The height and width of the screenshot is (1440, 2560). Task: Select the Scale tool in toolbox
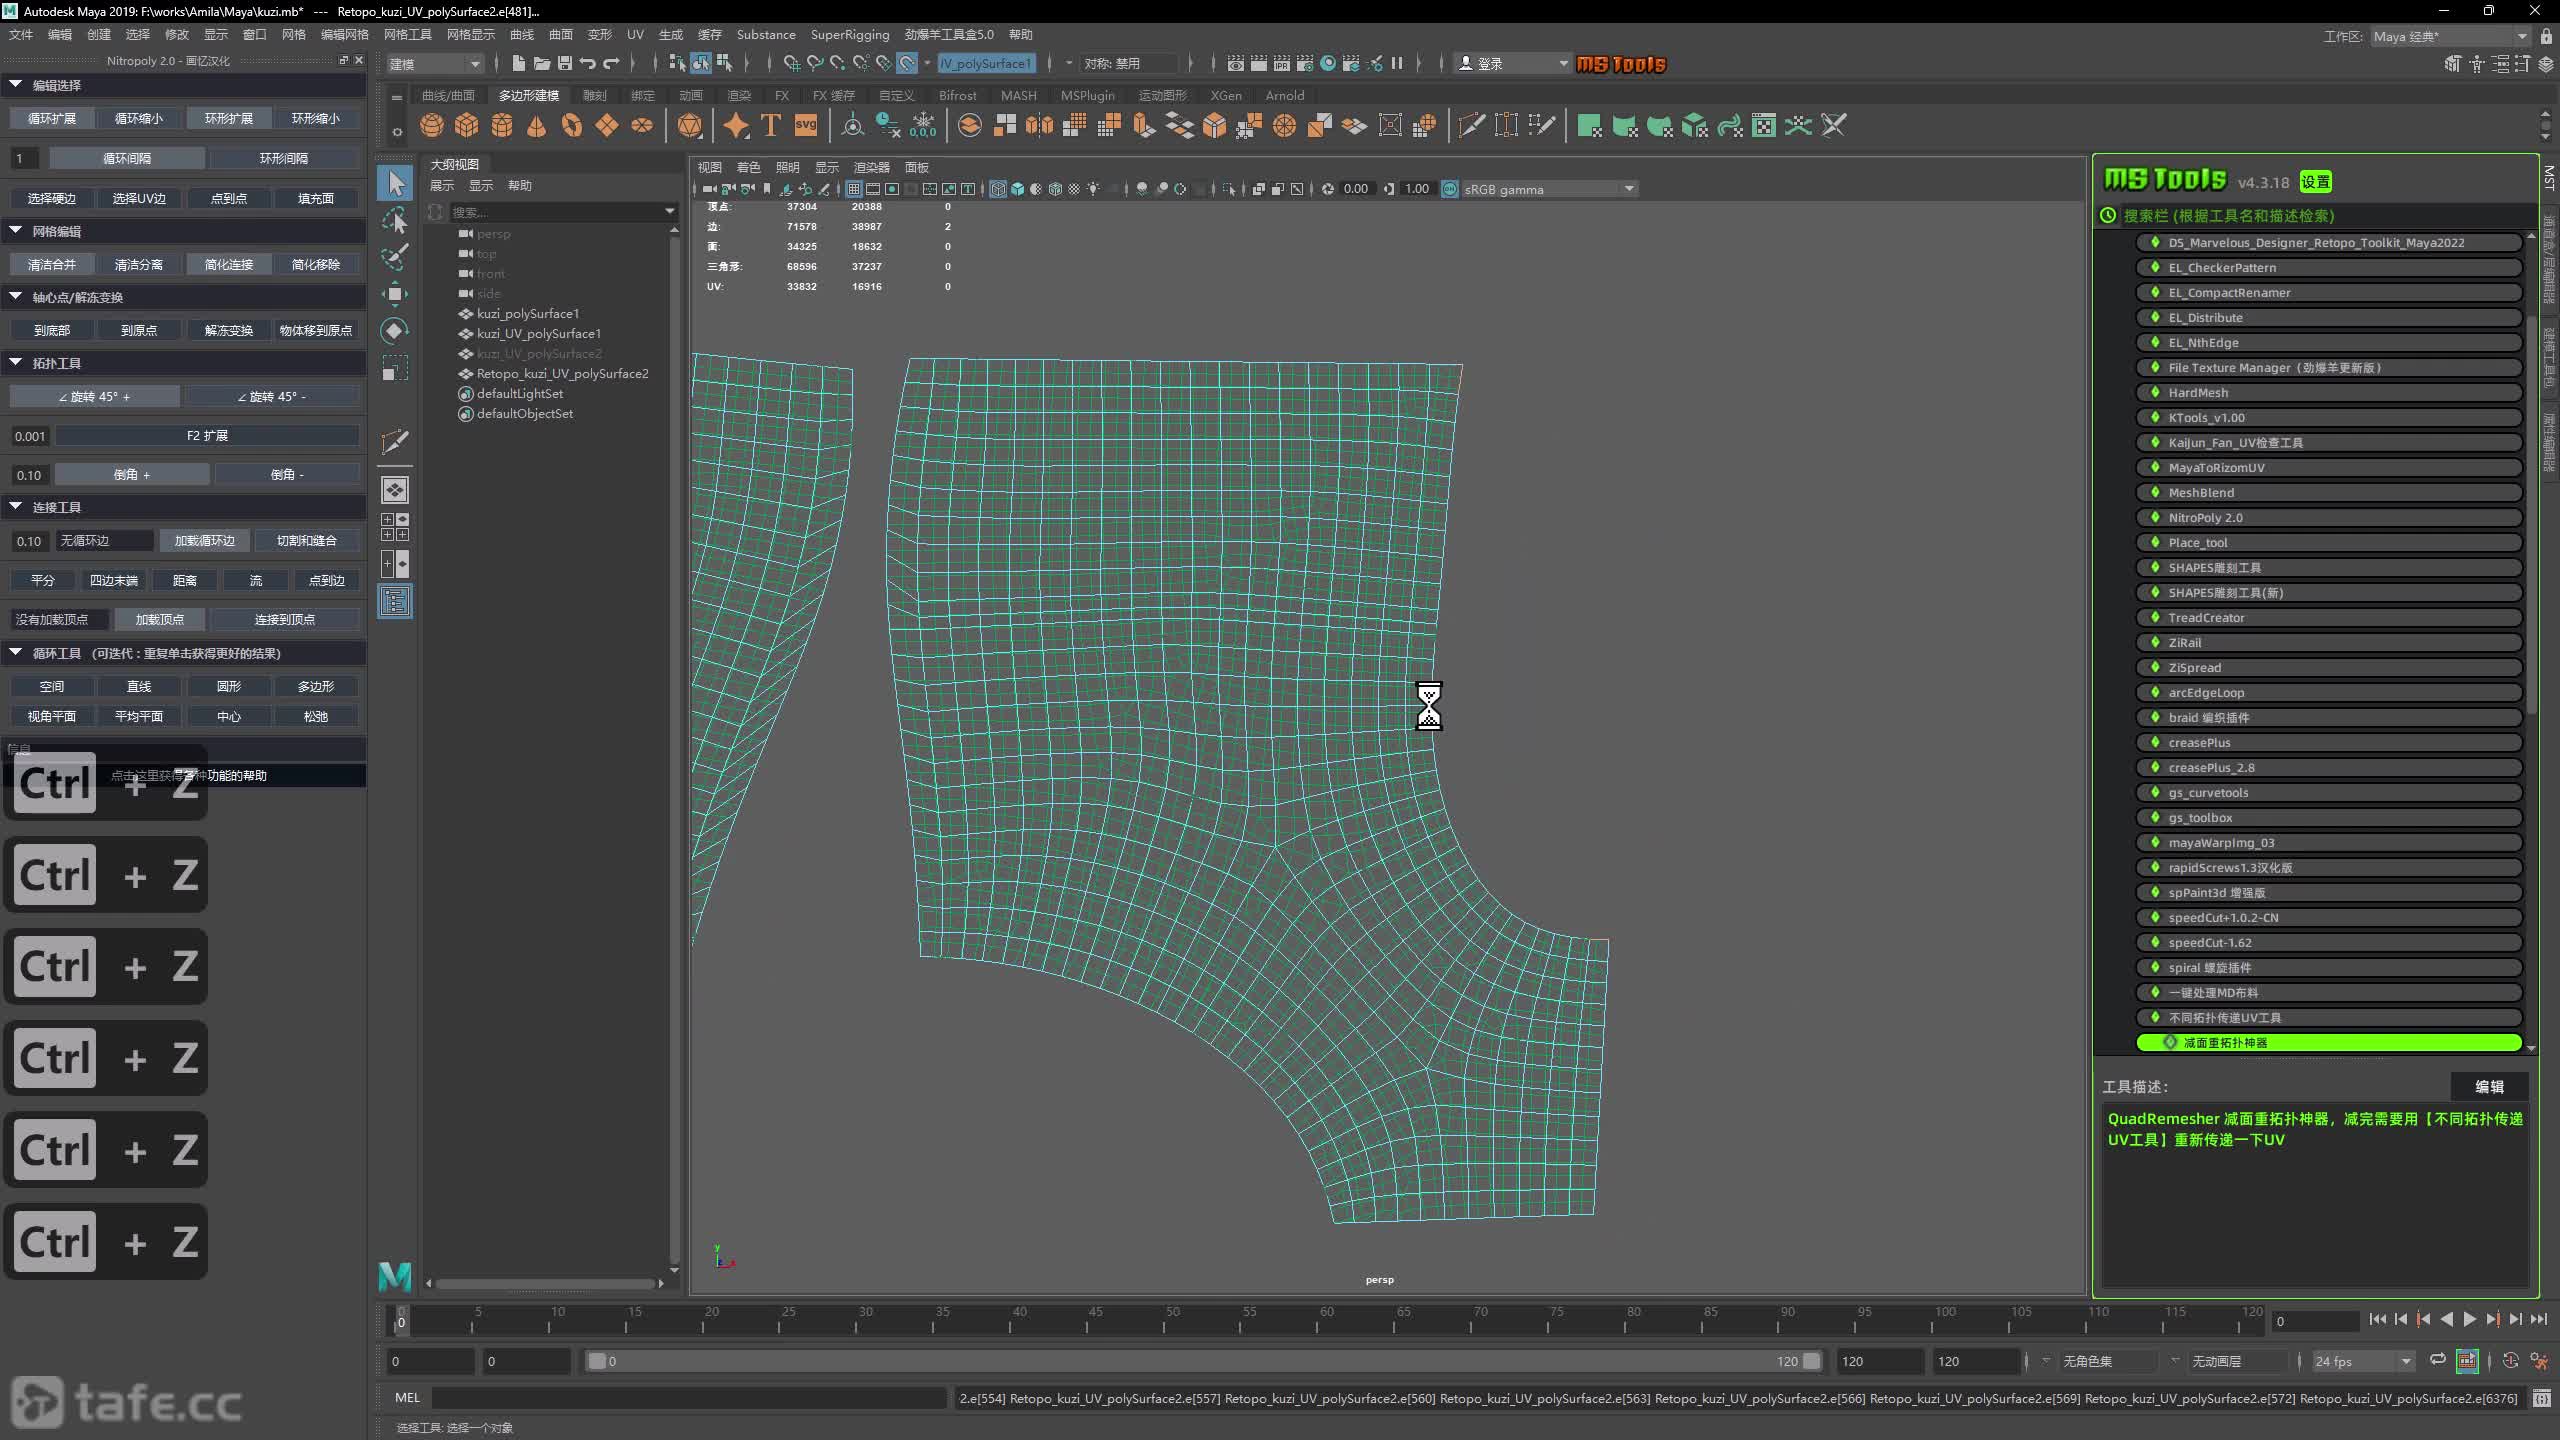click(395, 368)
